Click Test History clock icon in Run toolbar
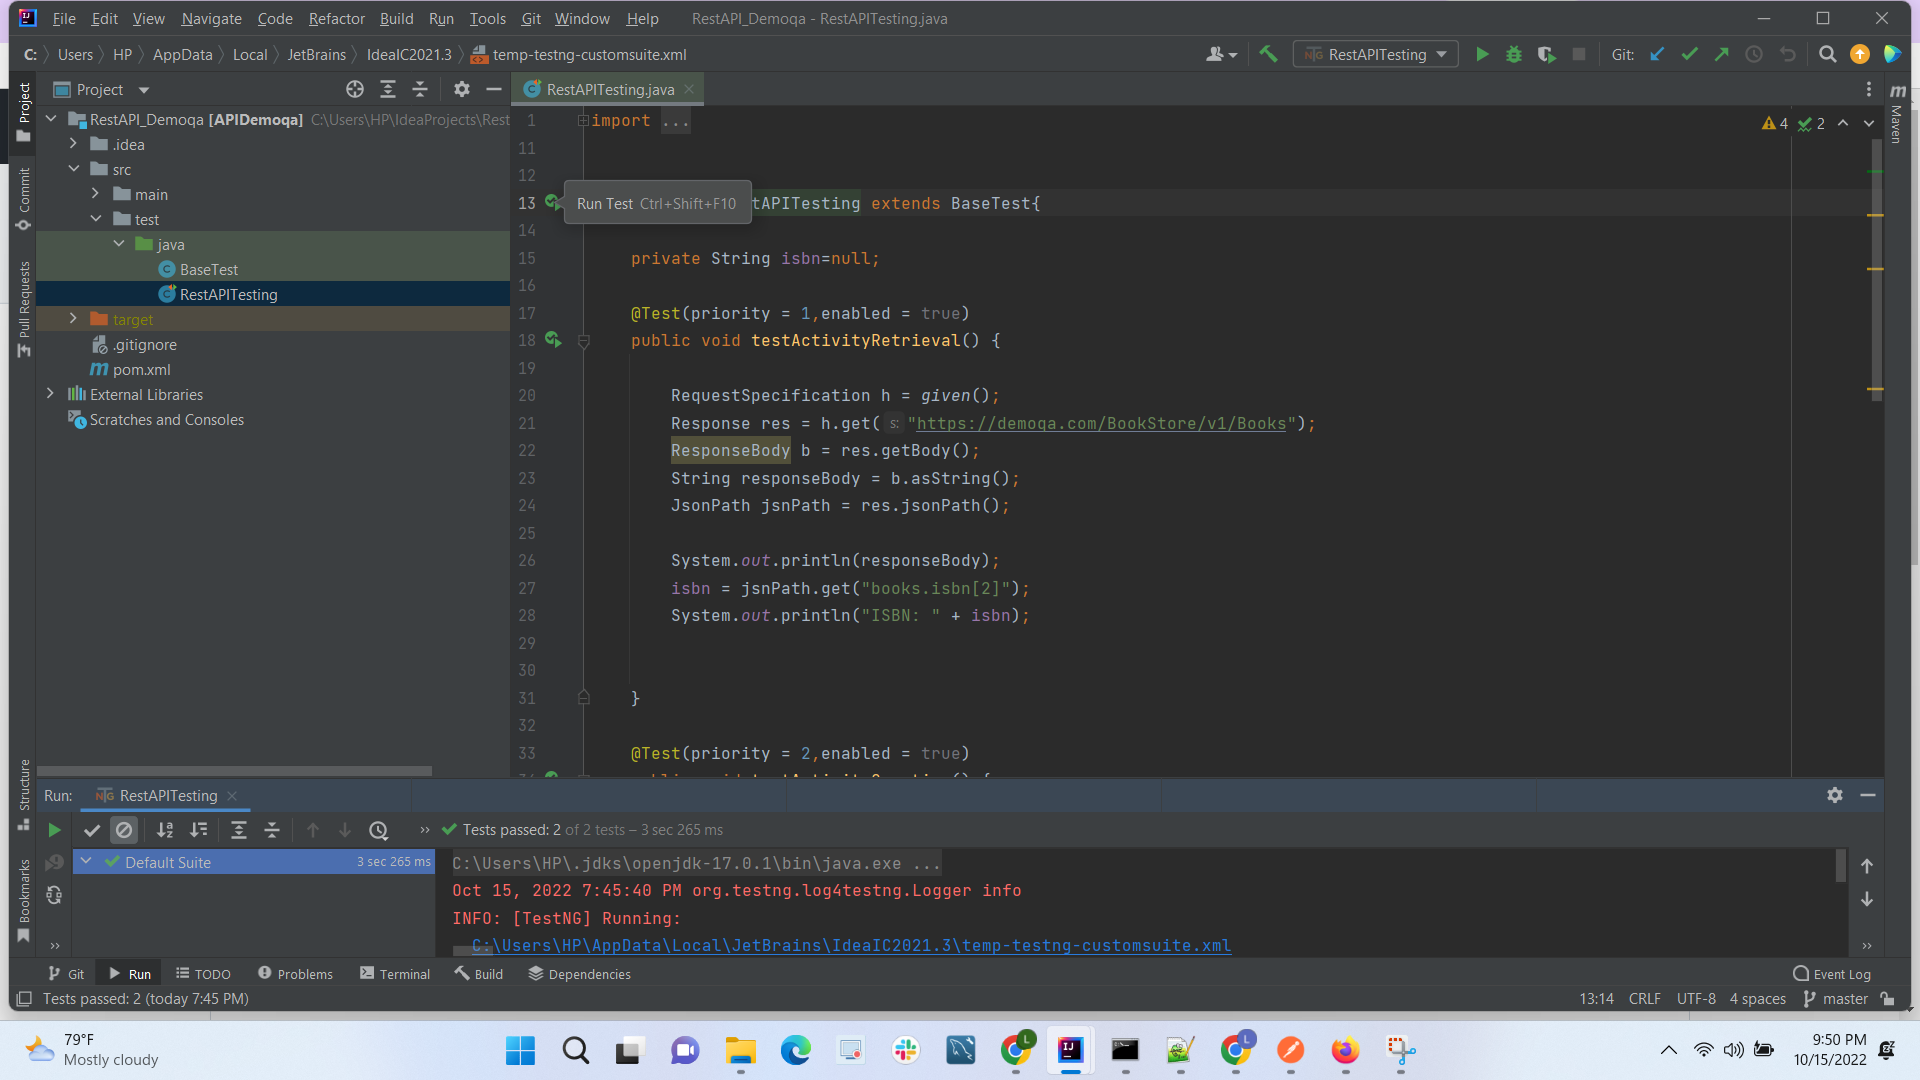This screenshot has height=1080, width=1920. [x=378, y=830]
